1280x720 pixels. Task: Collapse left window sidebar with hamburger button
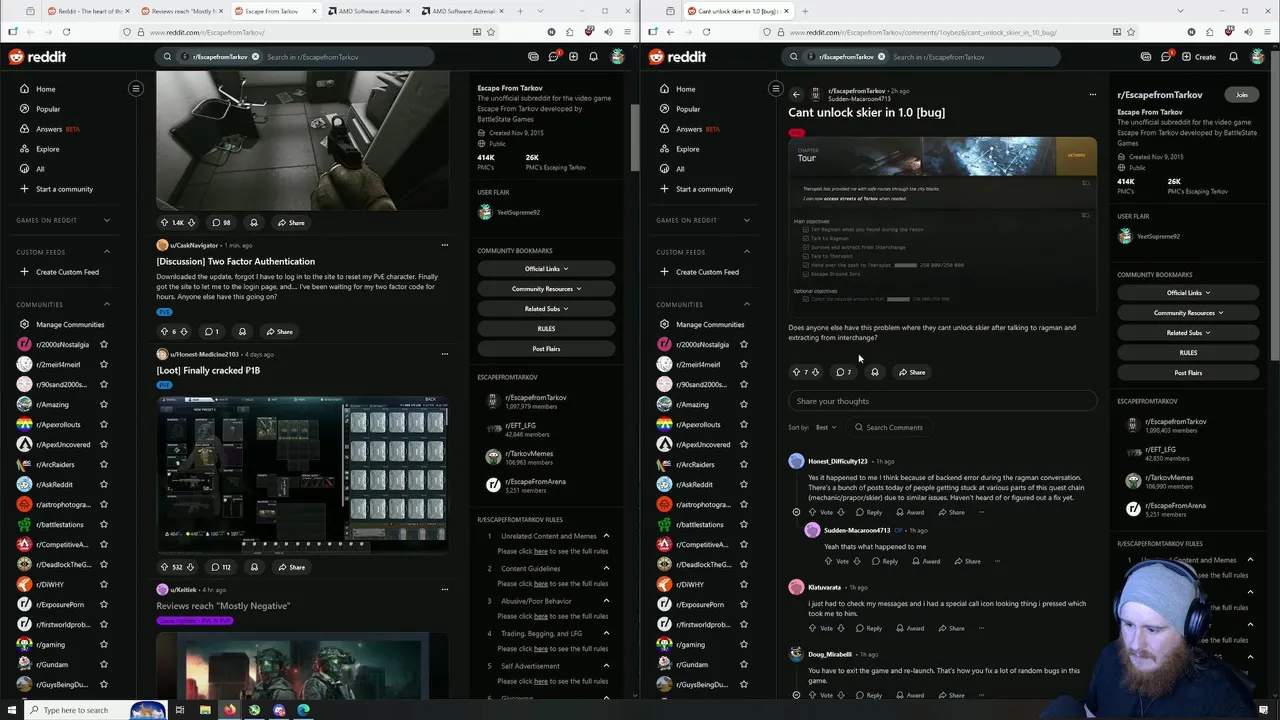click(136, 89)
